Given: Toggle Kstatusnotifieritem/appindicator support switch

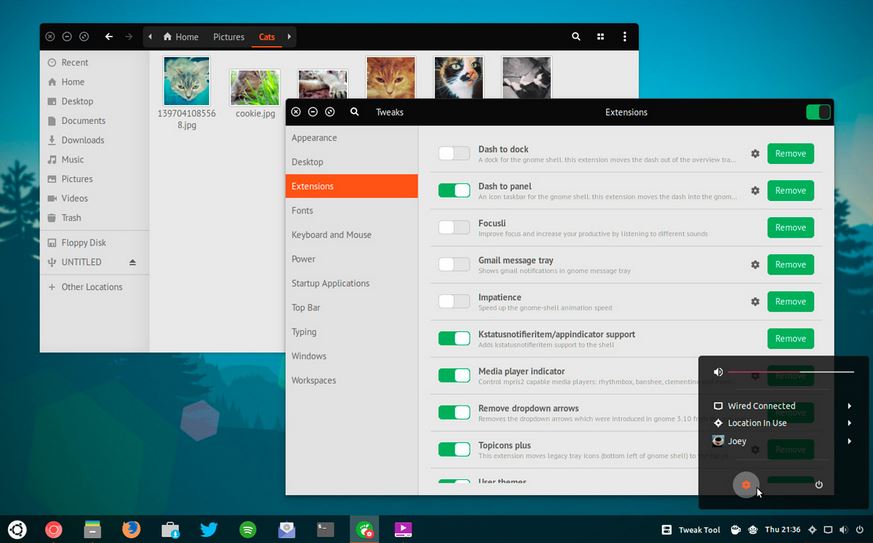Looking at the screenshot, I should pos(454,338).
